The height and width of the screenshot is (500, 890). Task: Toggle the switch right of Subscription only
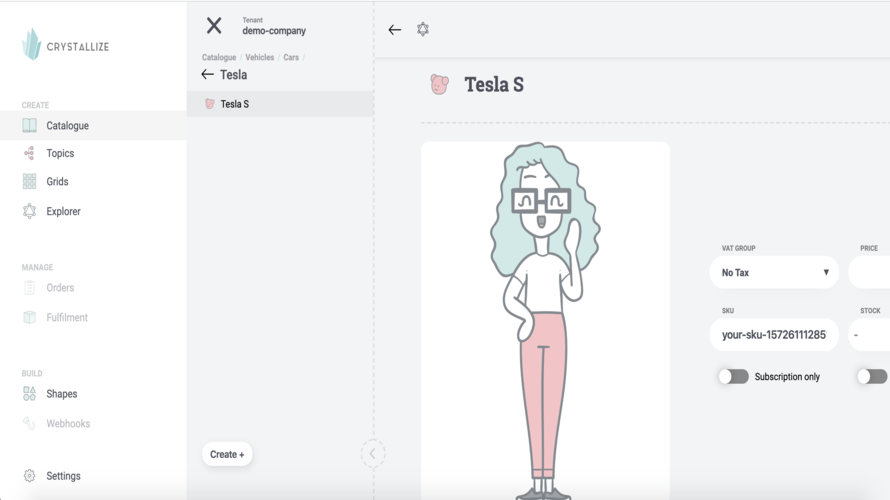(x=872, y=377)
